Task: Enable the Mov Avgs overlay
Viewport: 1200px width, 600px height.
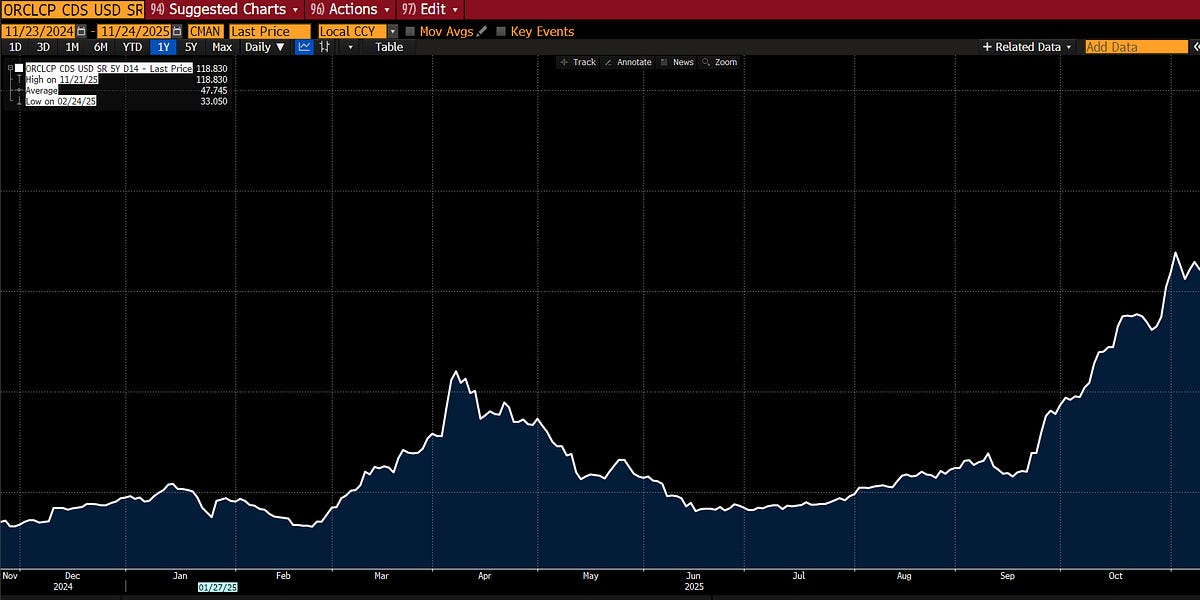Action: point(412,31)
